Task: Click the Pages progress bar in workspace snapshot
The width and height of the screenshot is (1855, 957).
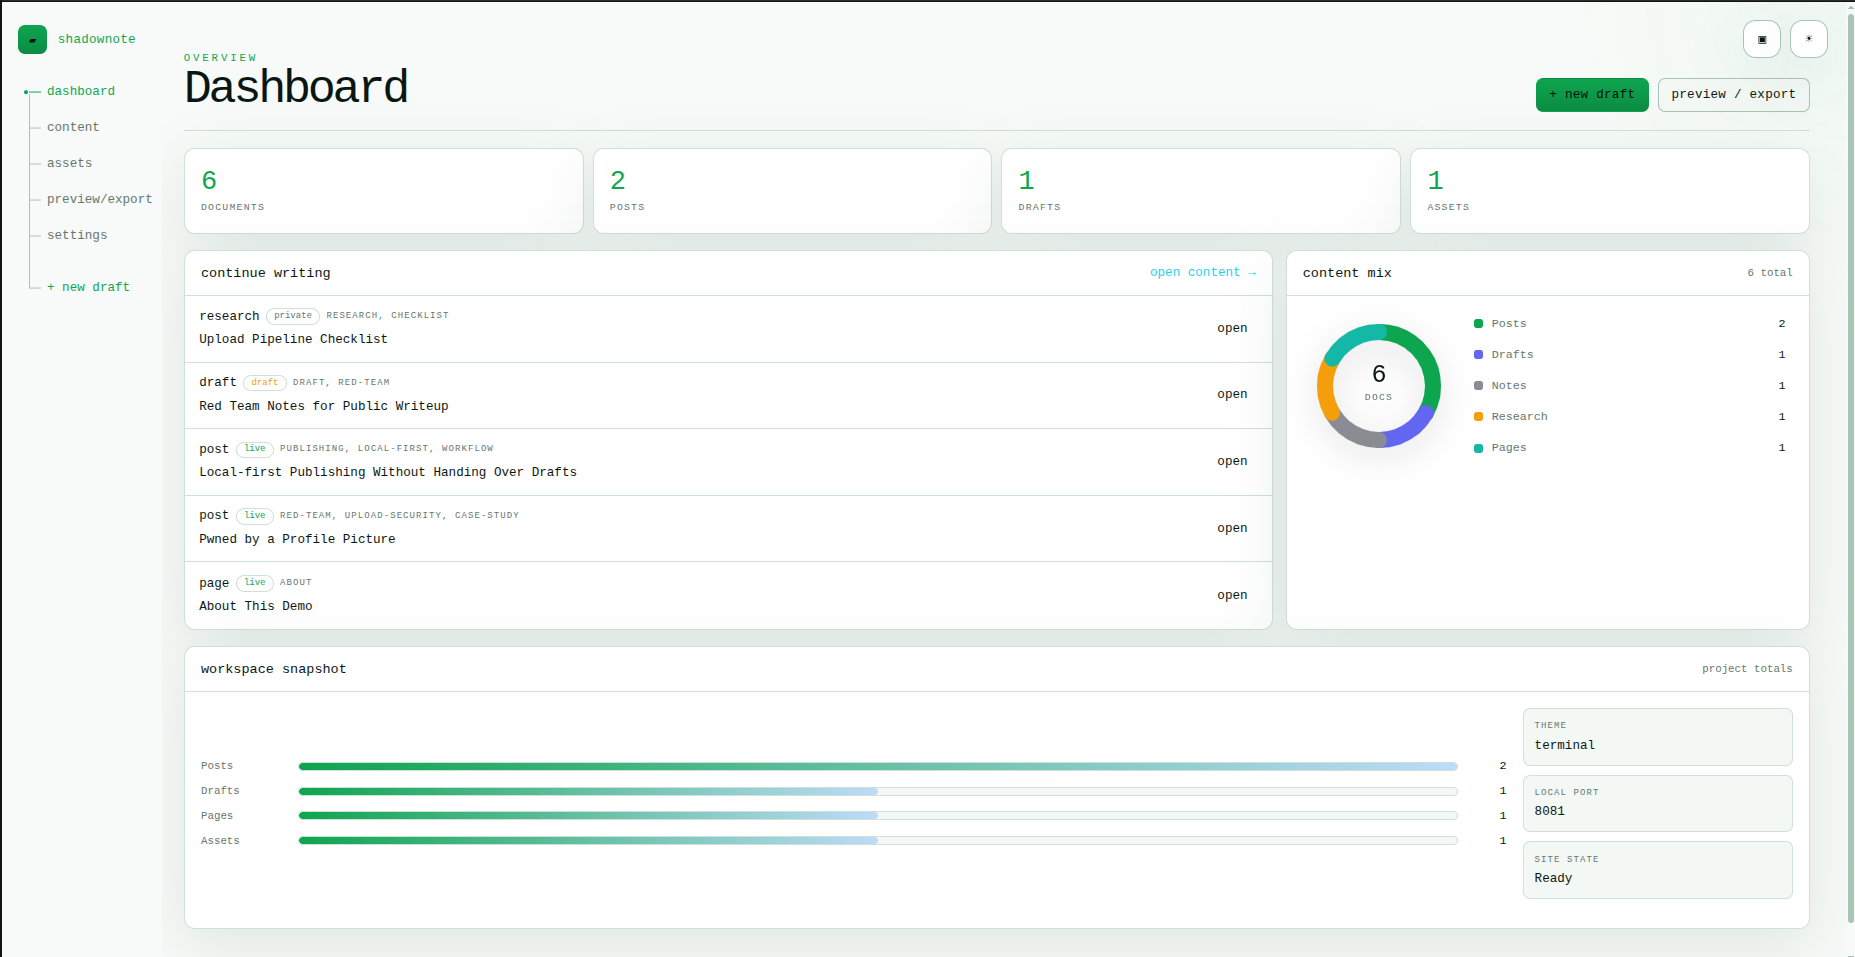Action: (878, 816)
